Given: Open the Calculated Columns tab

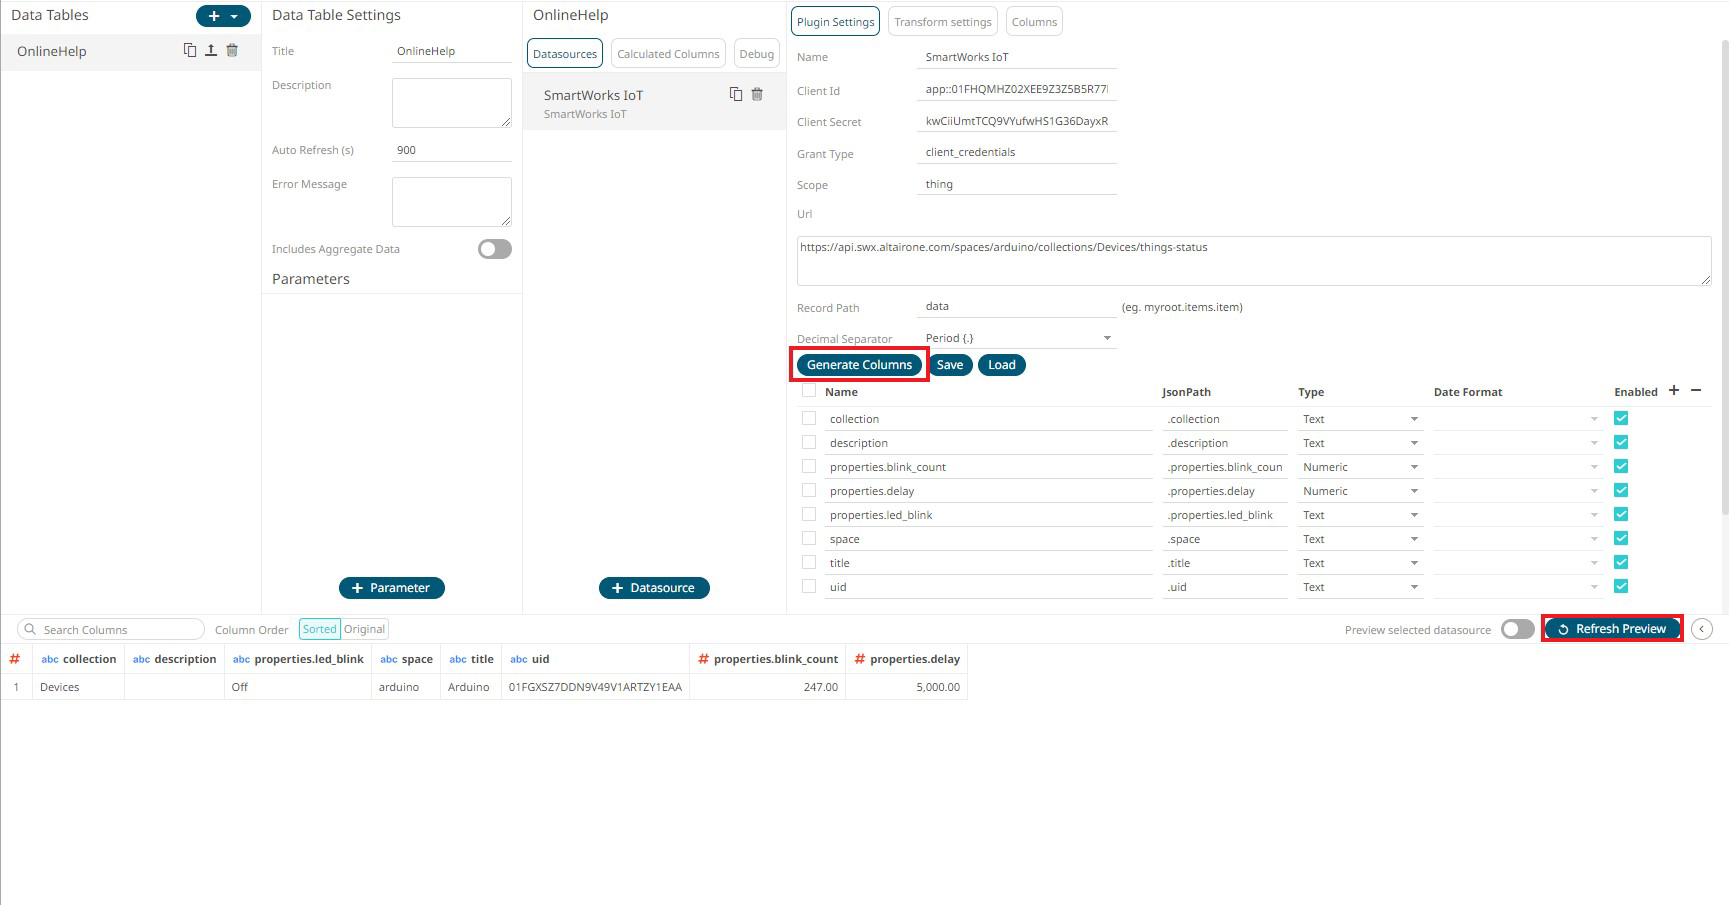Looking at the screenshot, I should click(668, 54).
